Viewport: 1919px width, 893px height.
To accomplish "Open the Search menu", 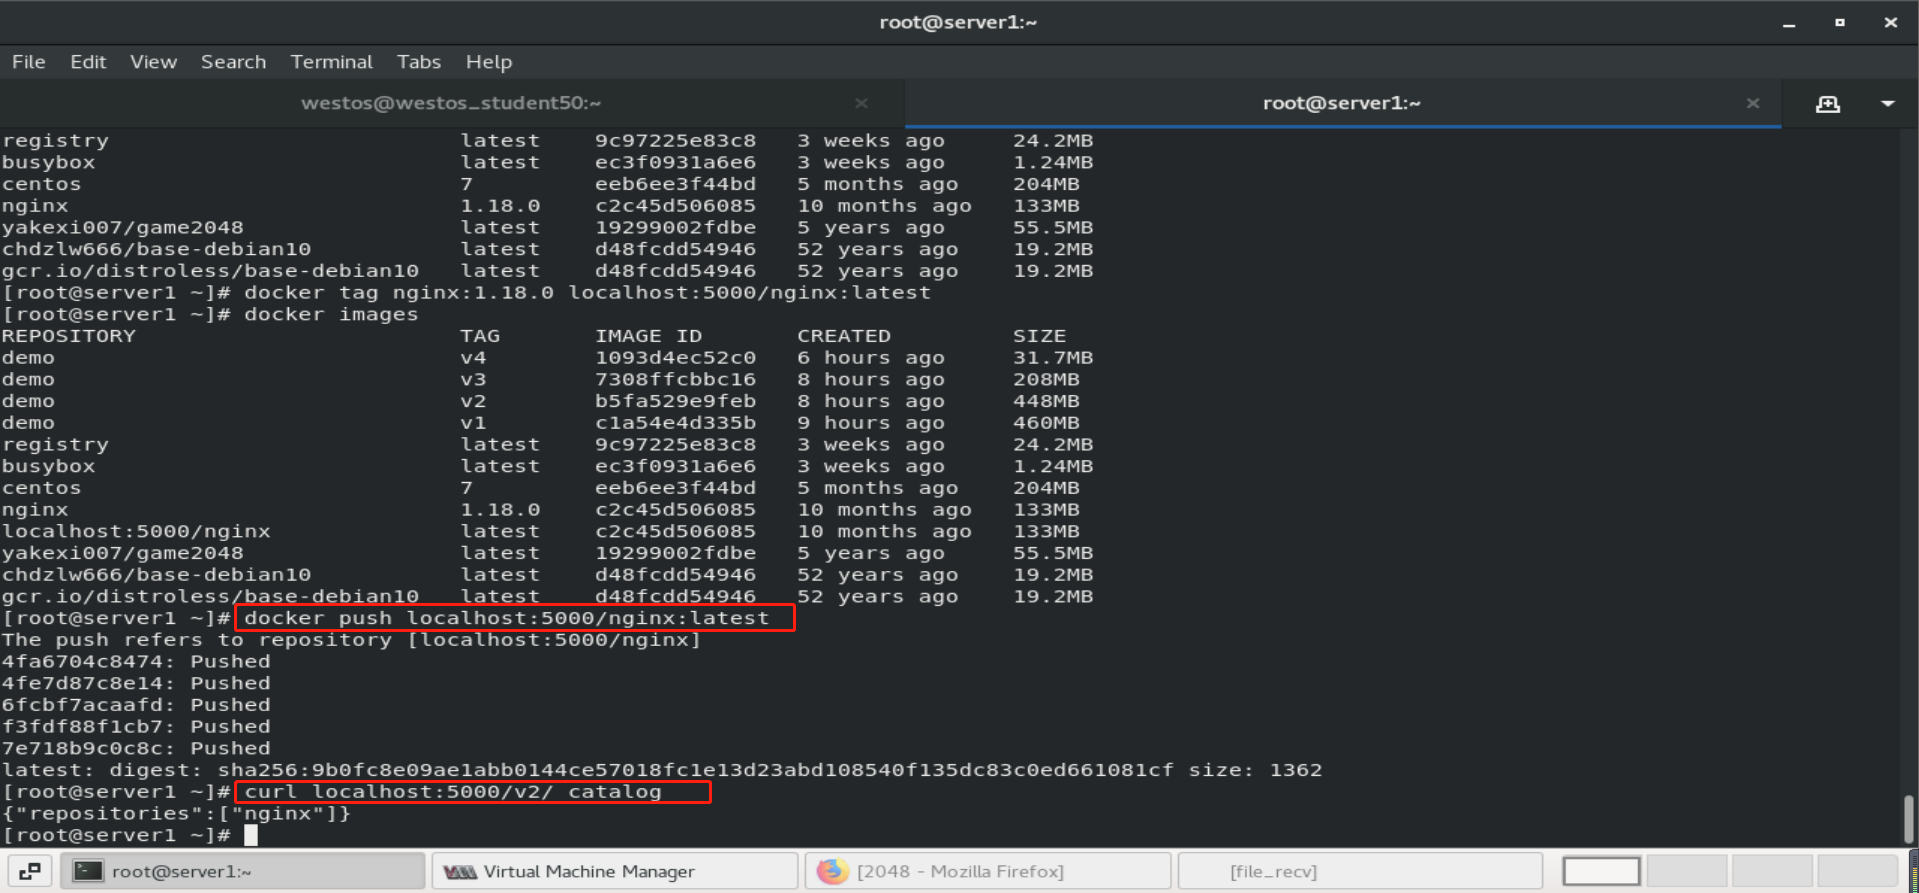I will (x=233, y=62).
